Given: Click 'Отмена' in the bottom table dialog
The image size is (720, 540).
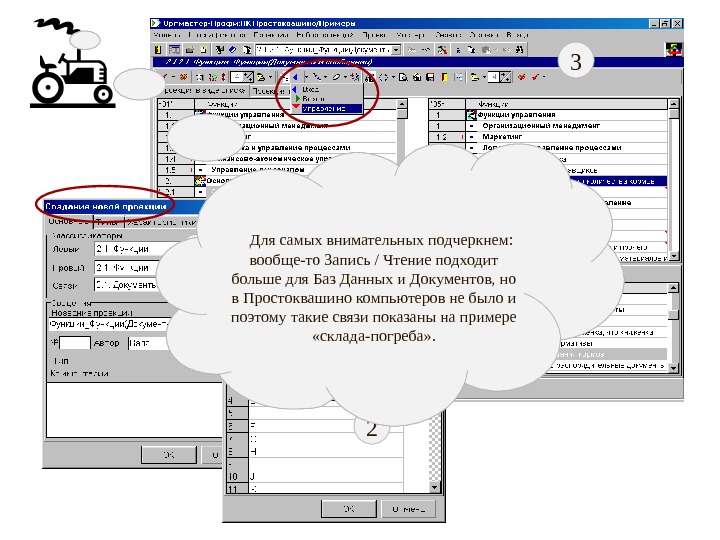Looking at the screenshot, I should [x=408, y=509].
